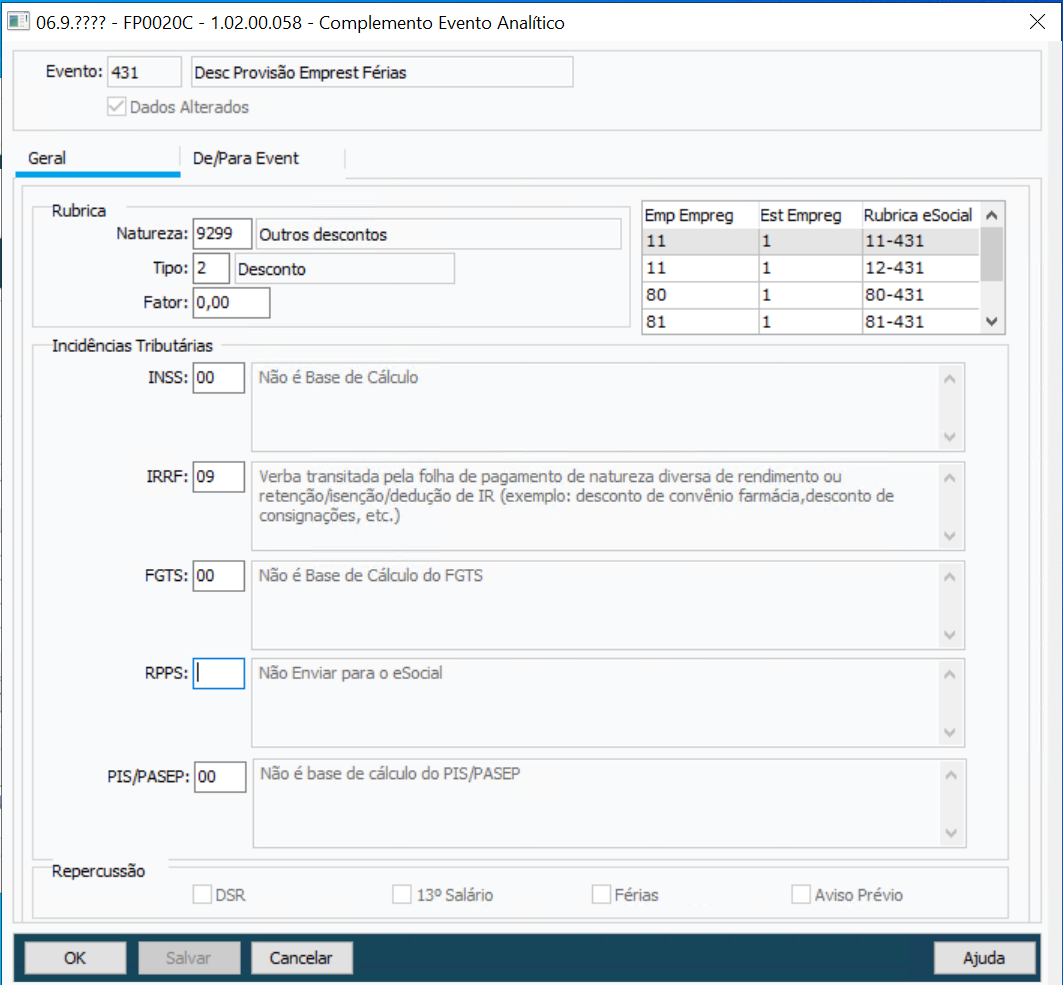Image resolution: width=1063 pixels, height=985 pixels.
Task: Click down arrow of IRRF description box
Action: [950, 536]
